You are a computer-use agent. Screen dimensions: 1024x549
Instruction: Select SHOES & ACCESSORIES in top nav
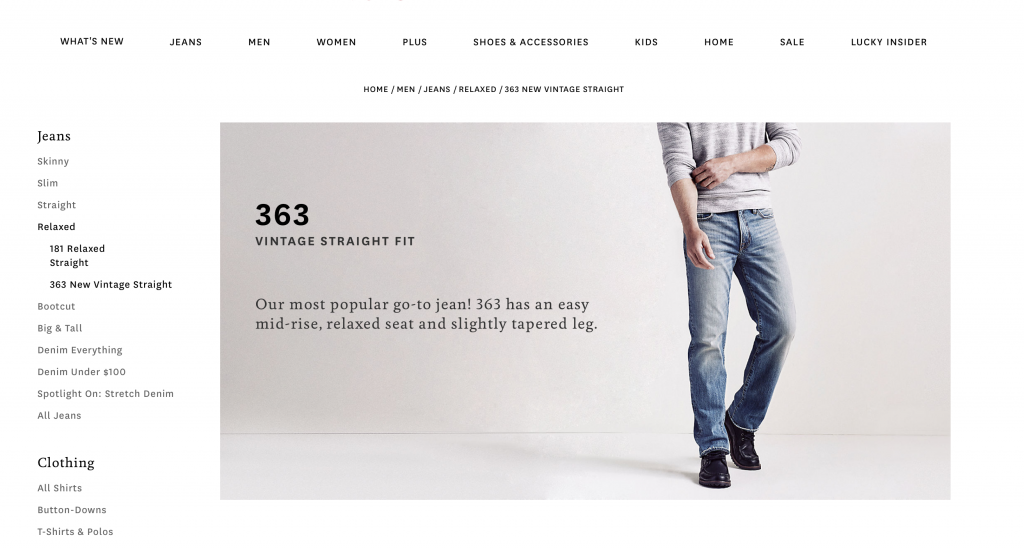531,42
